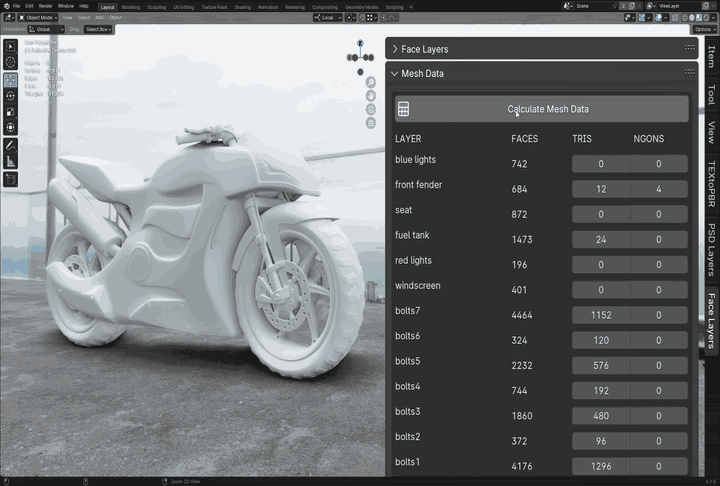Click the front fender NGONS value 4
This screenshot has width=720, height=486.
click(x=659, y=189)
